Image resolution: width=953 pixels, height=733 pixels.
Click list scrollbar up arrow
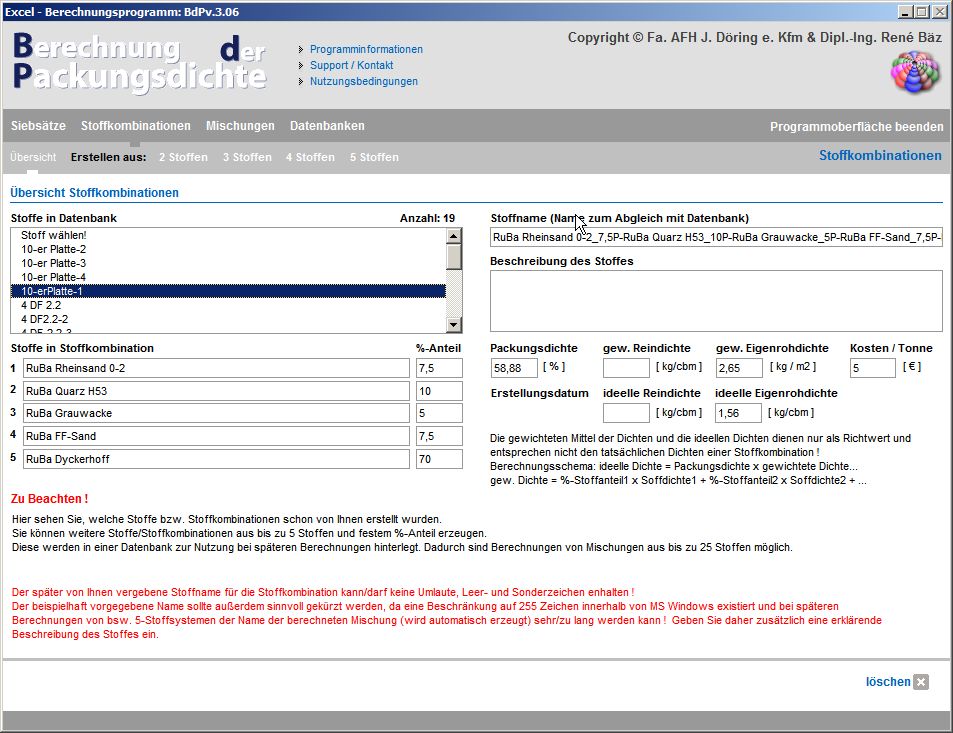click(x=453, y=236)
